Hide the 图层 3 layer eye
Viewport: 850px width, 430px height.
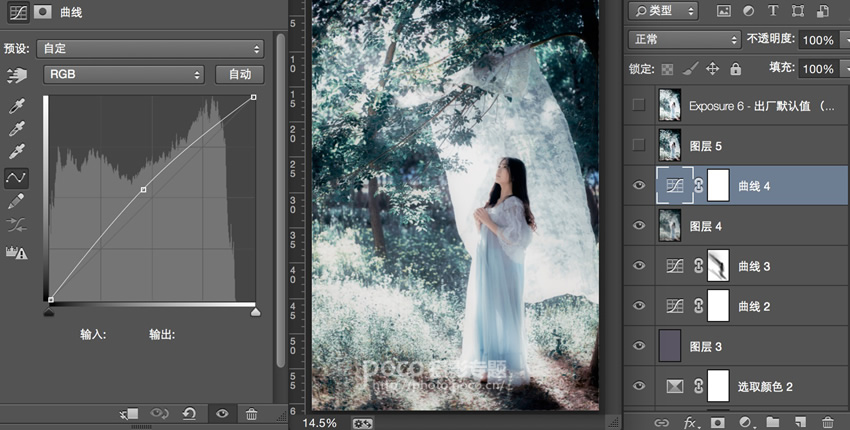(639, 345)
